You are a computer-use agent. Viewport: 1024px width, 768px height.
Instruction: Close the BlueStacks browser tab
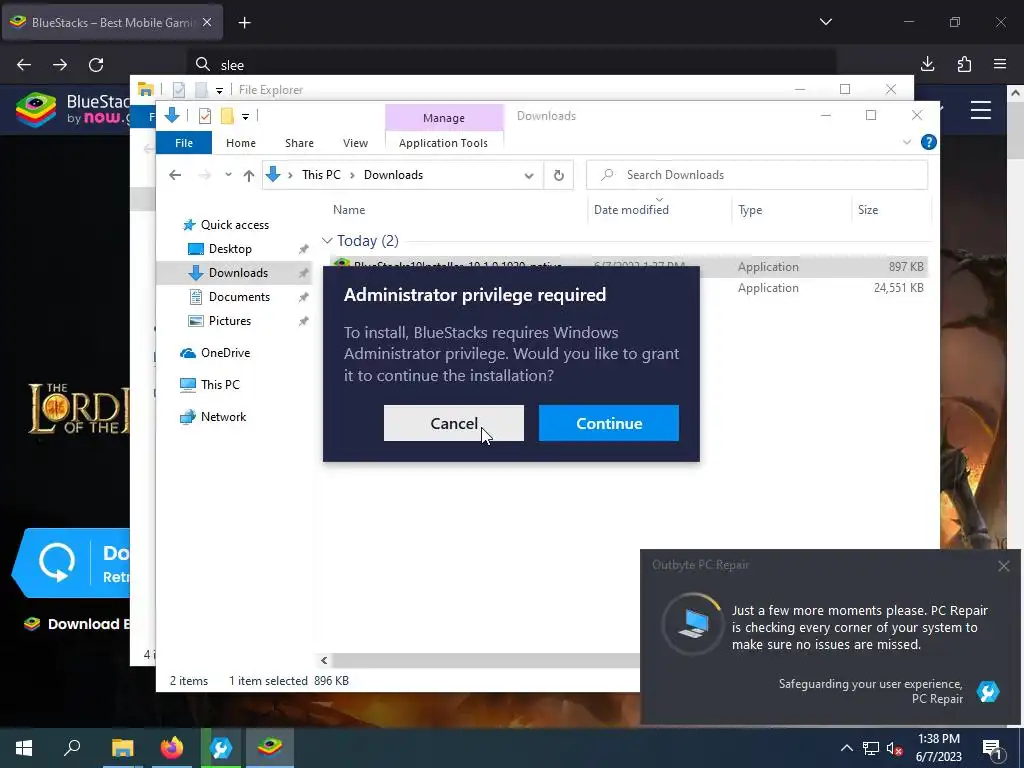207,22
